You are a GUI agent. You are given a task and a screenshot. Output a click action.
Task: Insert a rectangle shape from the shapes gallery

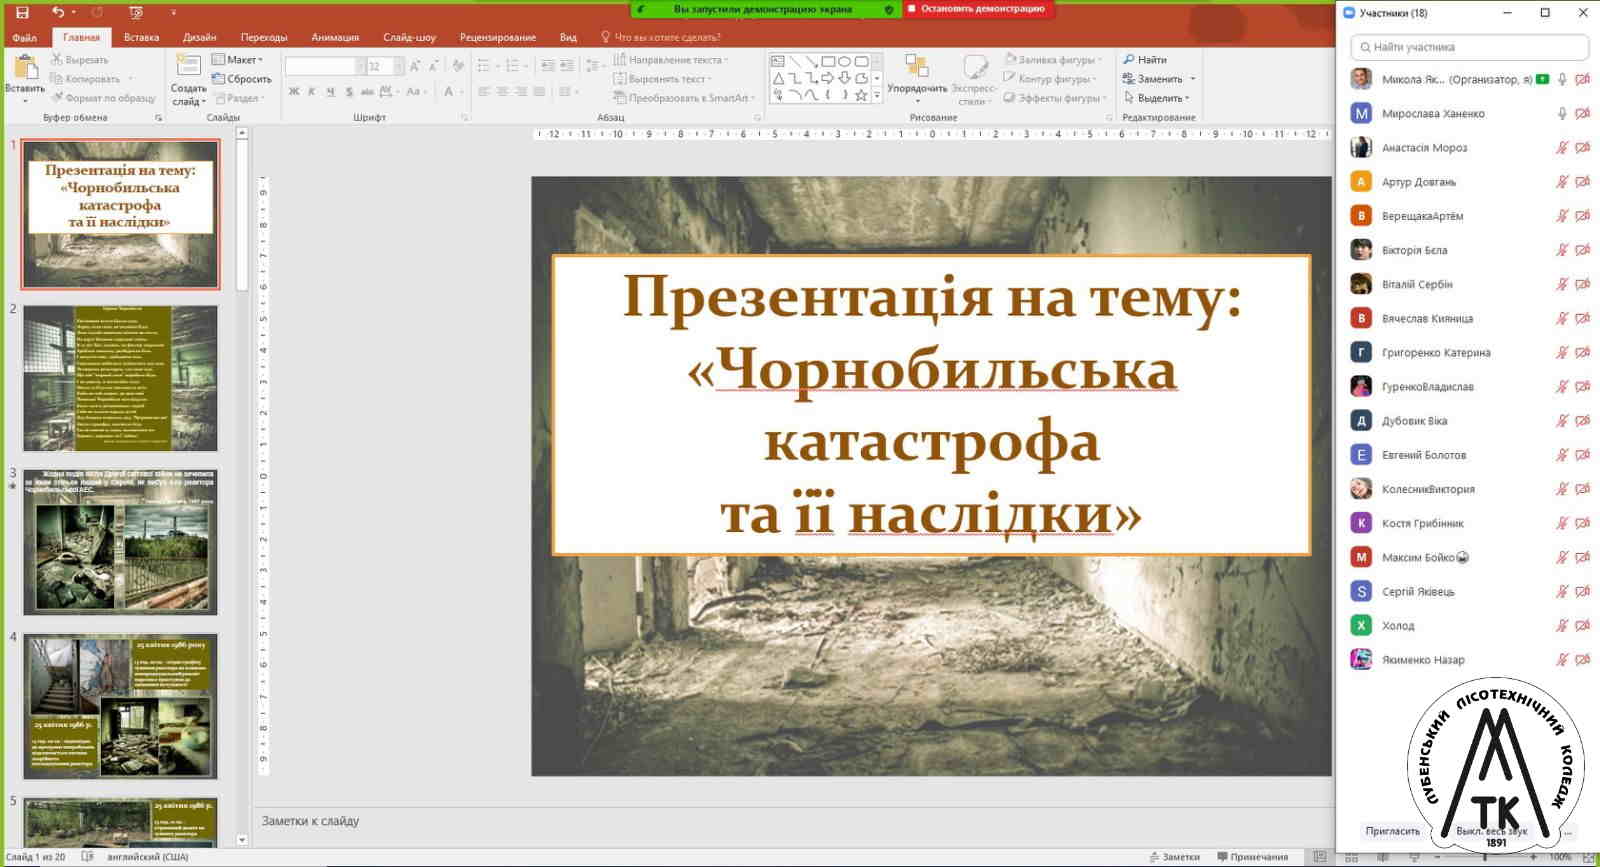point(828,61)
